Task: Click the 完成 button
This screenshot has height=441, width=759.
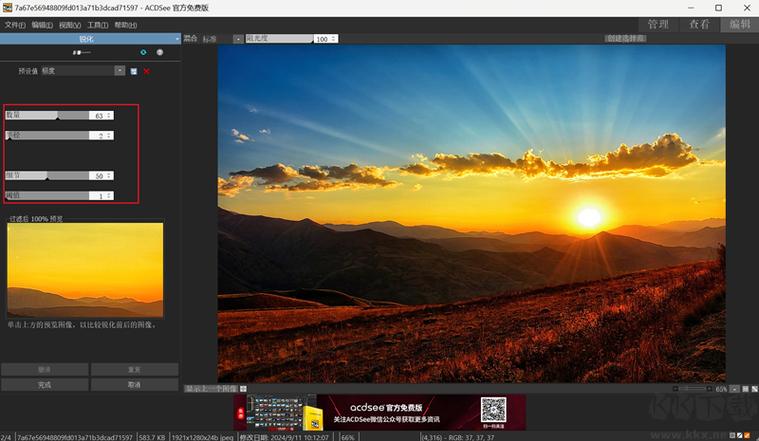Action: tap(45, 385)
